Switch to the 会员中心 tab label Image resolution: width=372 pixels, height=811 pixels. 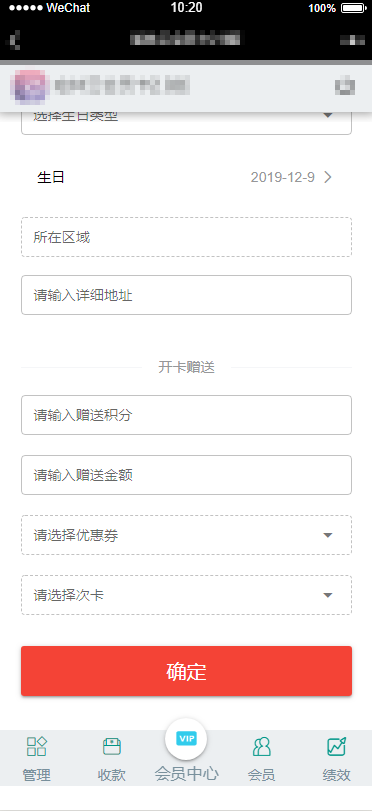click(186, 774)
